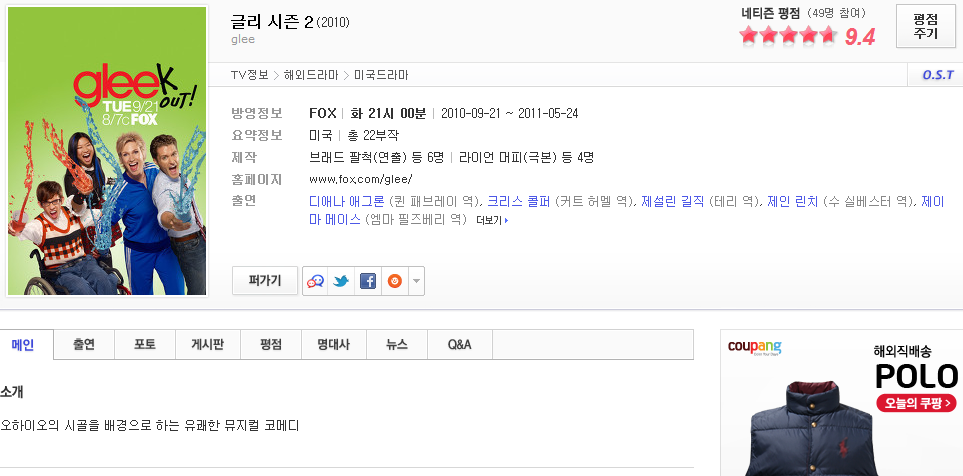963x476 pixels.
Task: Share on Facebook icon
Action: (368, 281)
